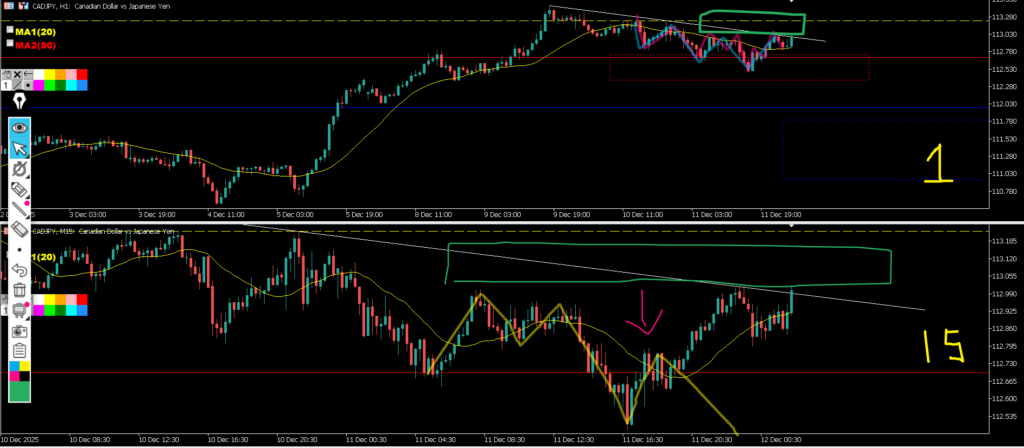Pick the straight line drawing tool
Screen dimensions: 1024x448
[x=20, y=210]
